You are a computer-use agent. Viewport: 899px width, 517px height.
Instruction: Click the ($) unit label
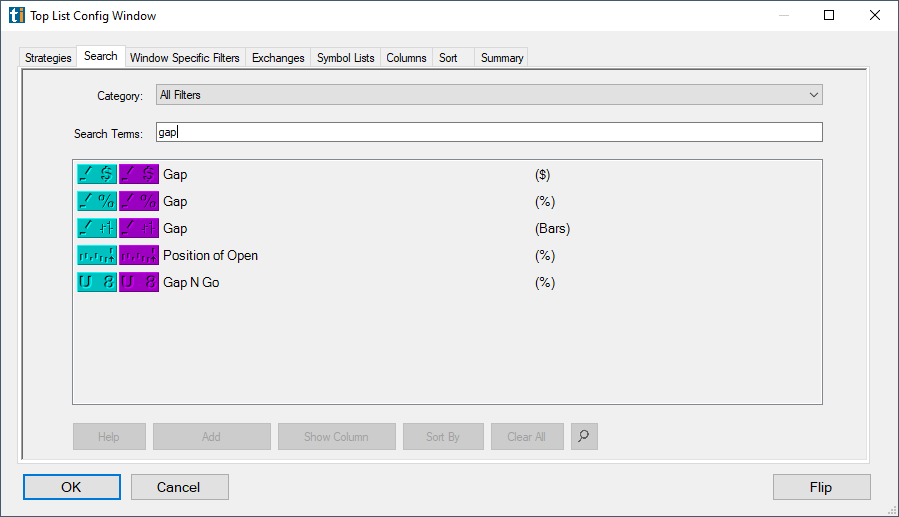point(542,174)
